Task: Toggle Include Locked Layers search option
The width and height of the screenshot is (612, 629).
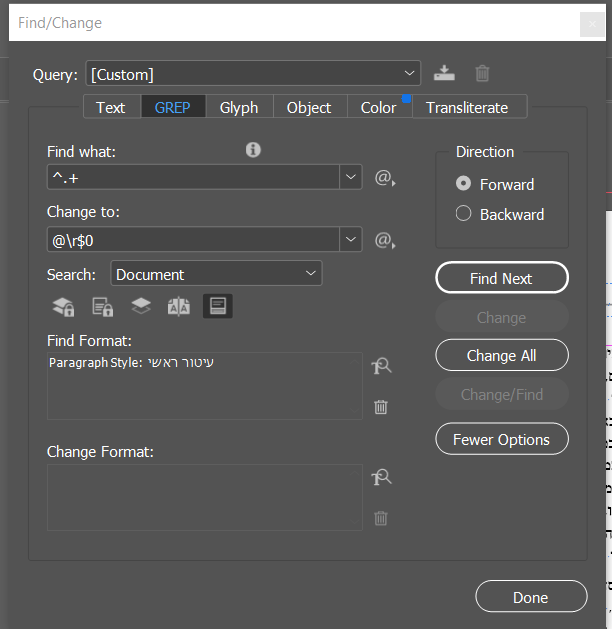Action: tap(64, 307)
